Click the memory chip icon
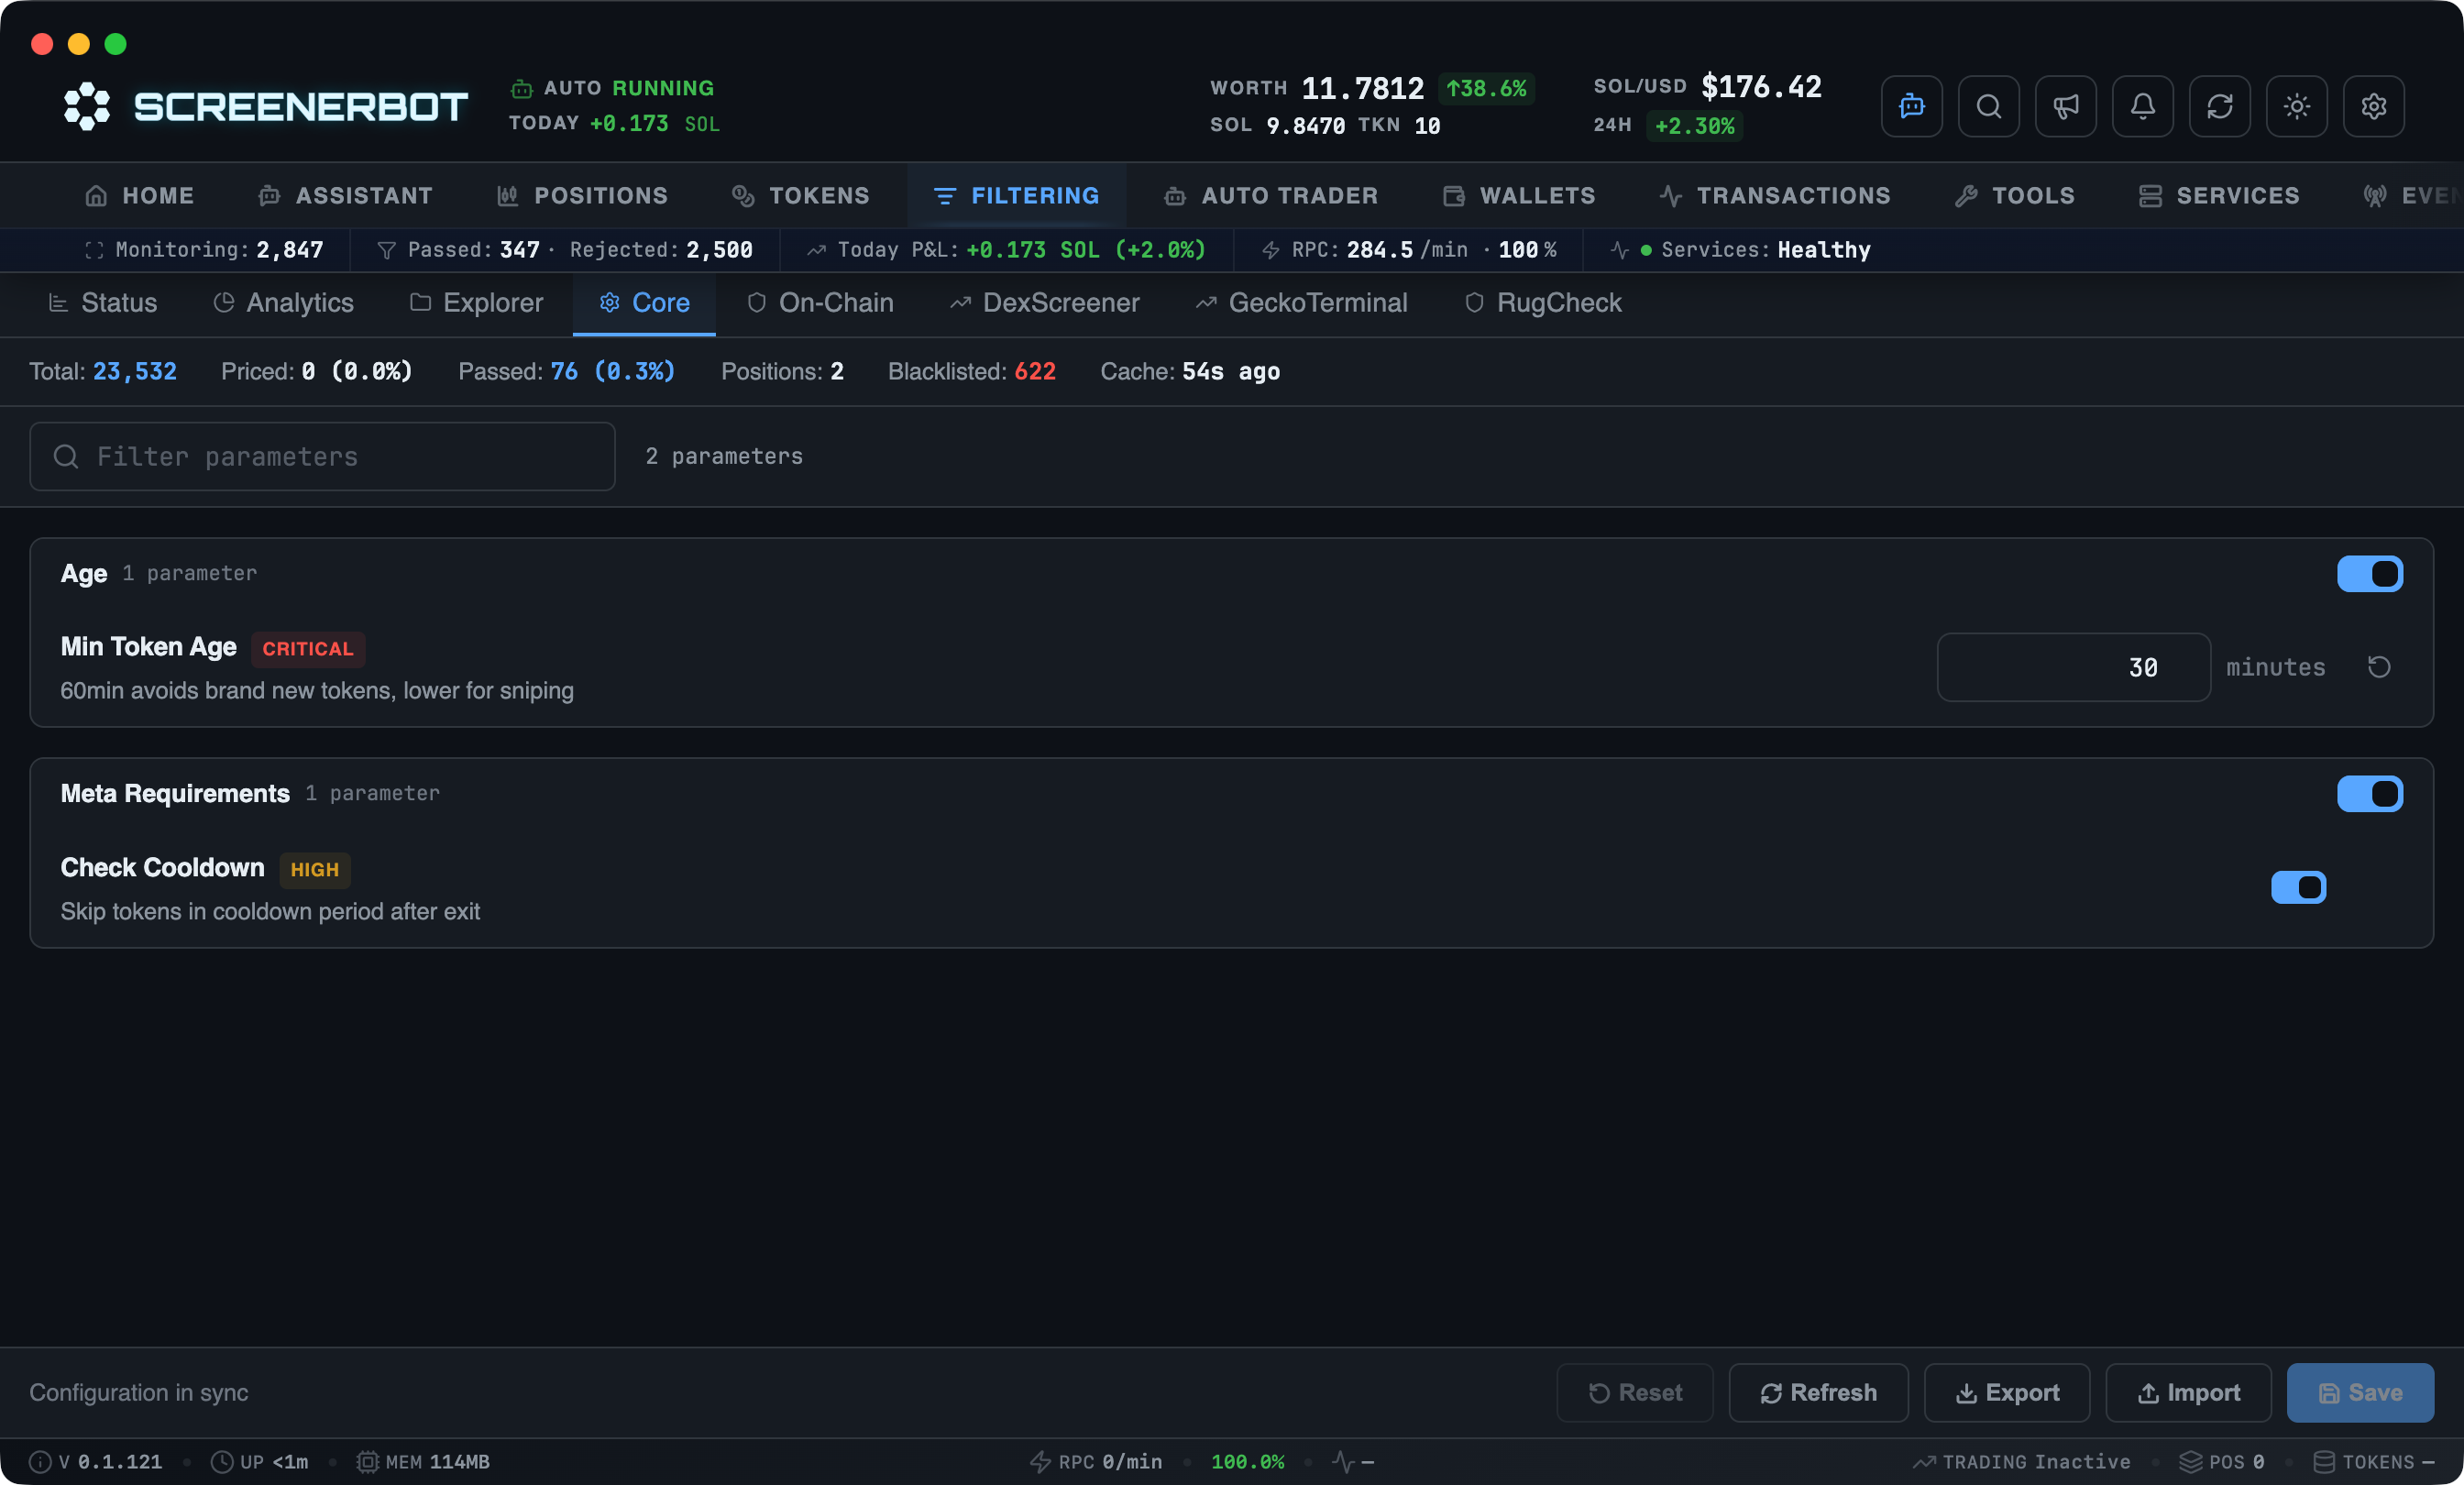This screenshot has height=1485, width=2464. coord(367,1462)
